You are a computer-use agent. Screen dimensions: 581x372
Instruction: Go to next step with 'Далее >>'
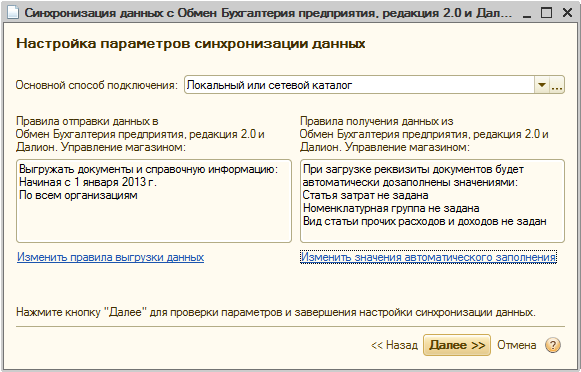[x=457, y=345]
